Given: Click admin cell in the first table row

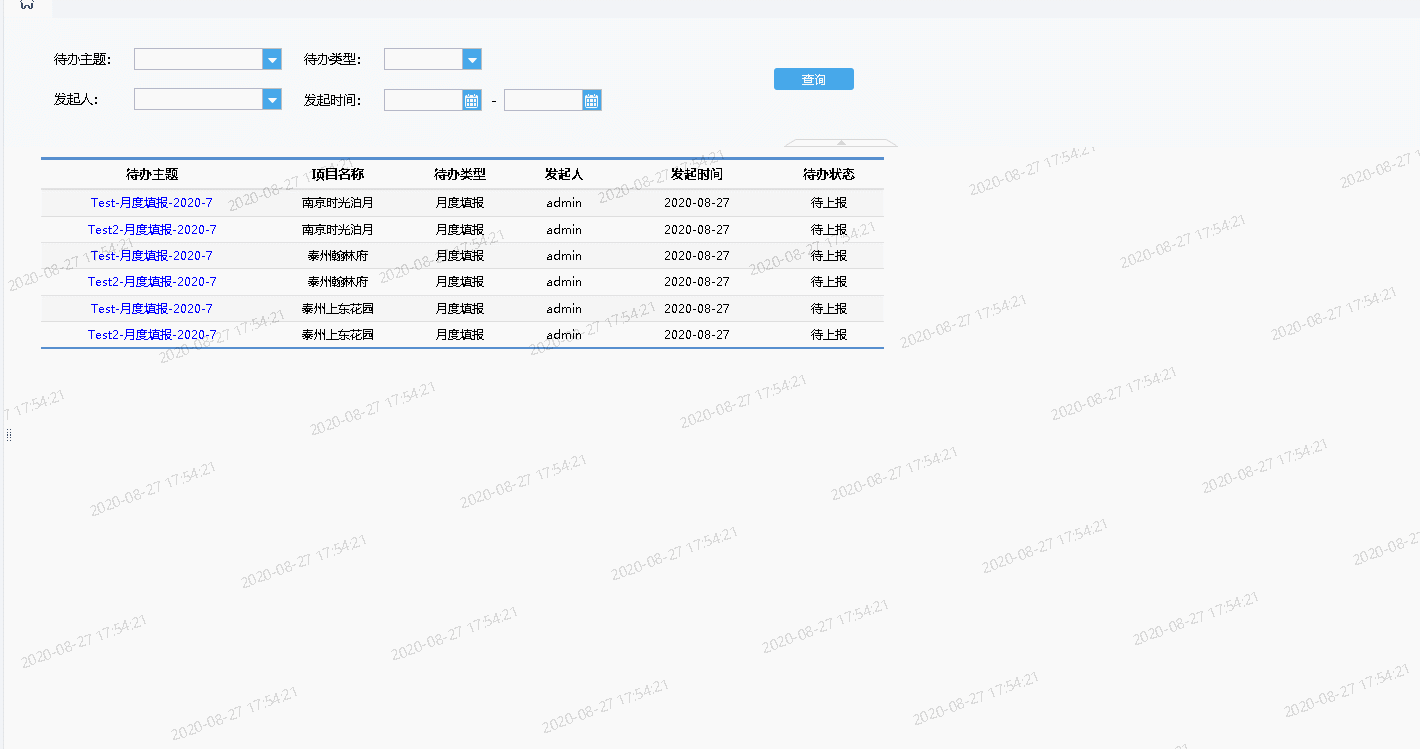Looking at the screenshot, I should (564, 203).
